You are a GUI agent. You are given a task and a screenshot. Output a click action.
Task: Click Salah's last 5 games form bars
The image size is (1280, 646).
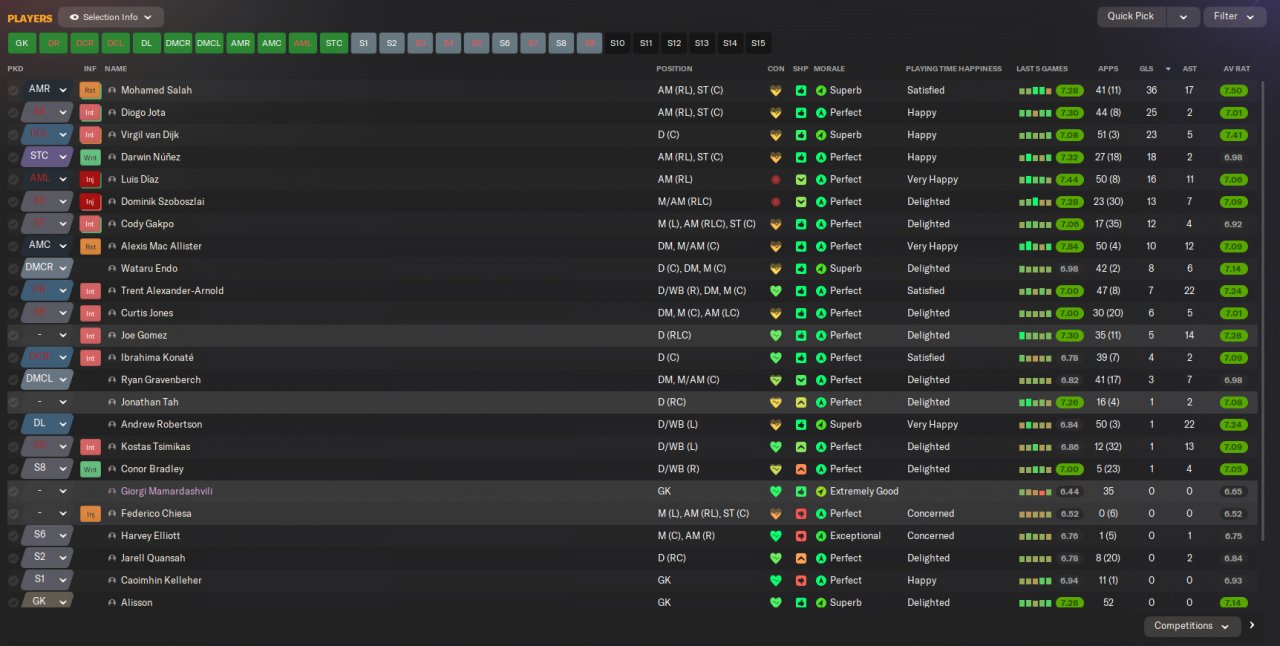tap(1036, 90)
